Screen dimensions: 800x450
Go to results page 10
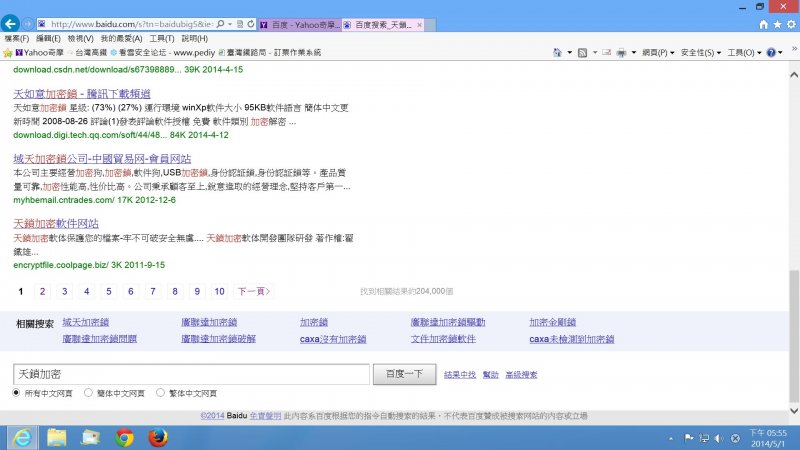tap(219, 291)
